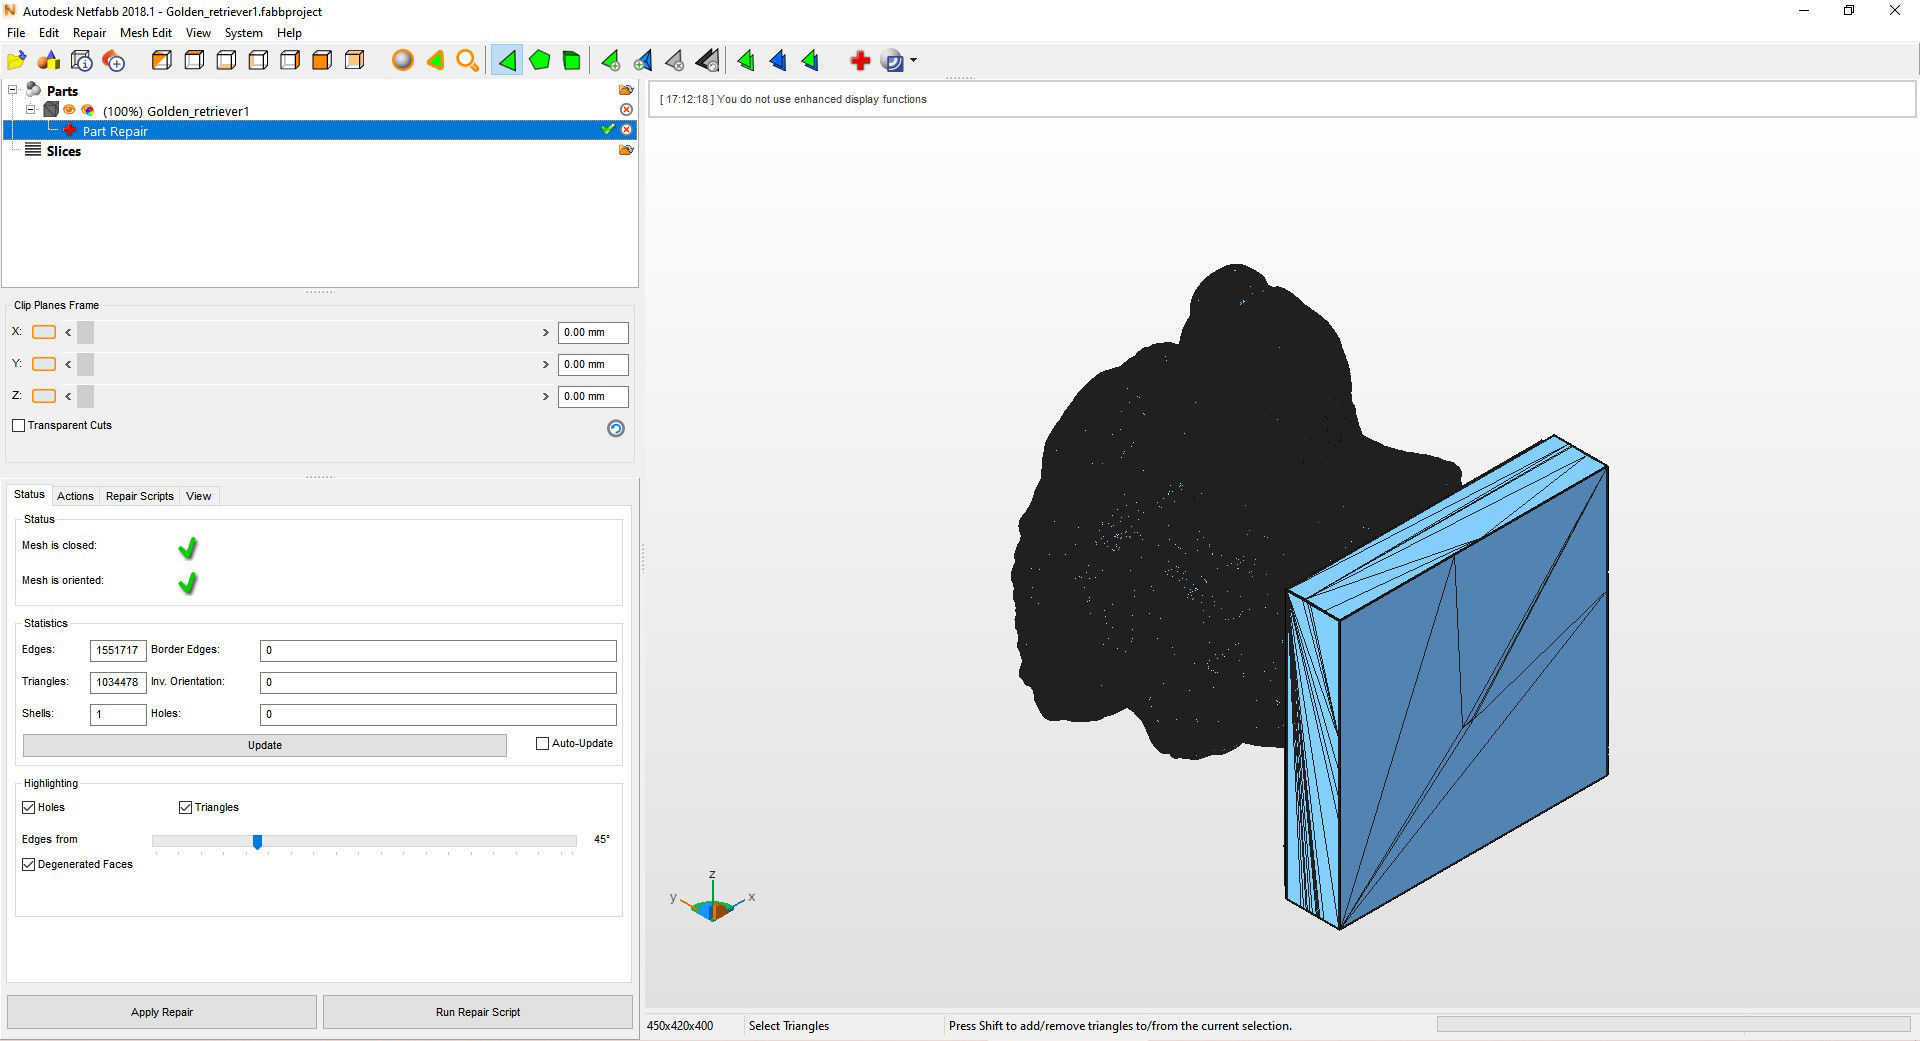Activate the orange magnifying glass zoom tool

(x=467, y=61)
